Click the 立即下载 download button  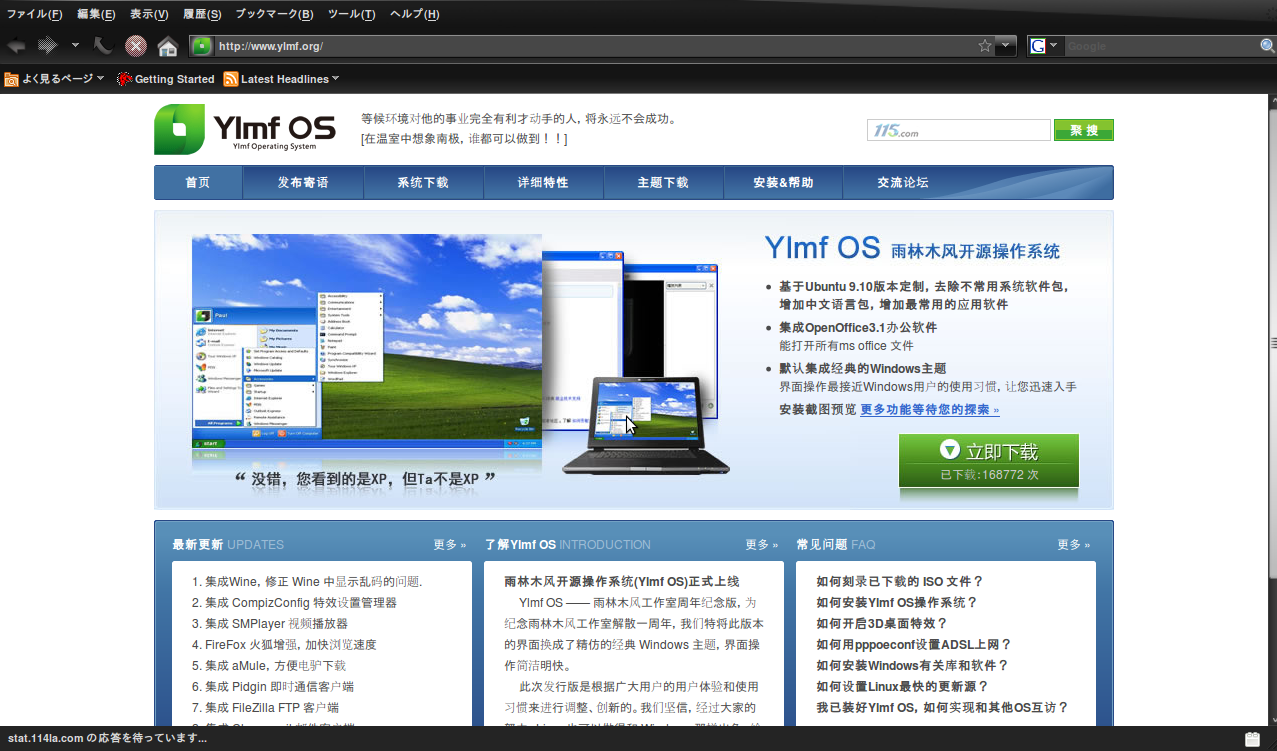click(988, 450)
